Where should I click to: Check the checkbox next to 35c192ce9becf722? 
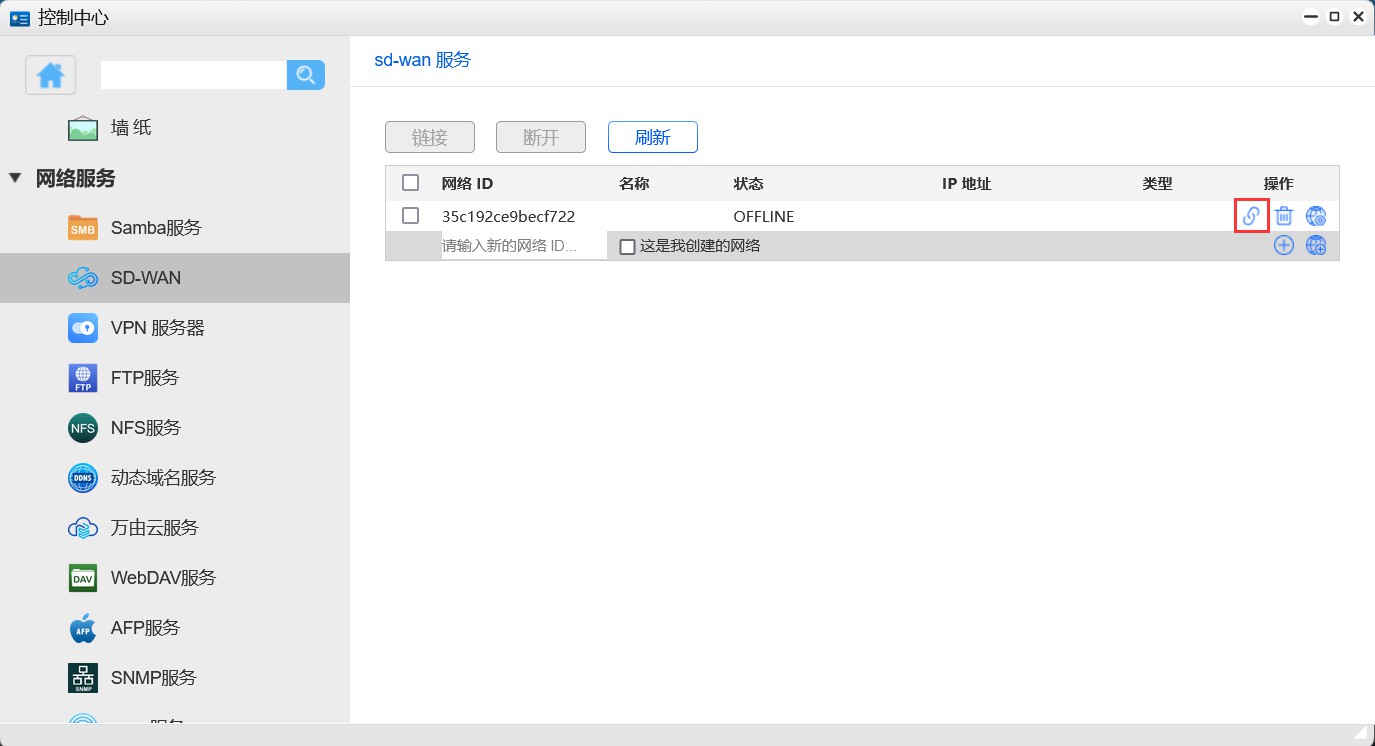410,215
